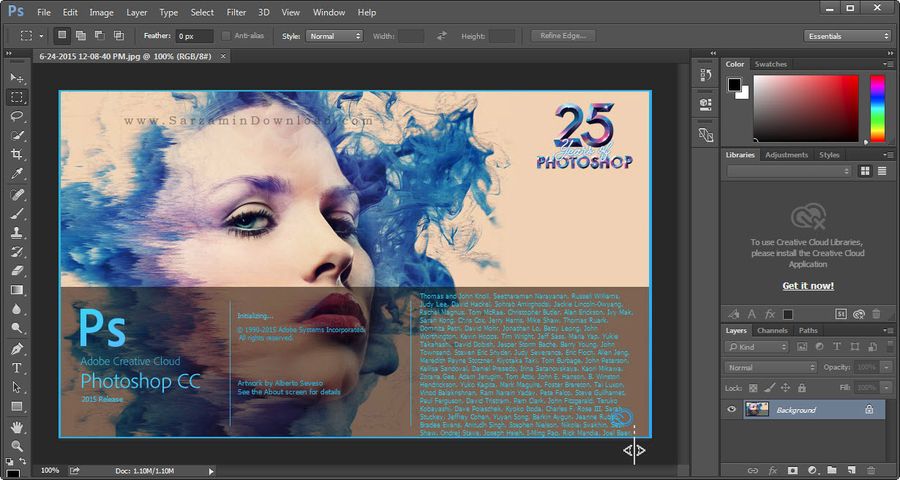
Task: Hide the Background layer with eye icon
Action: click(x=732, y=410)
